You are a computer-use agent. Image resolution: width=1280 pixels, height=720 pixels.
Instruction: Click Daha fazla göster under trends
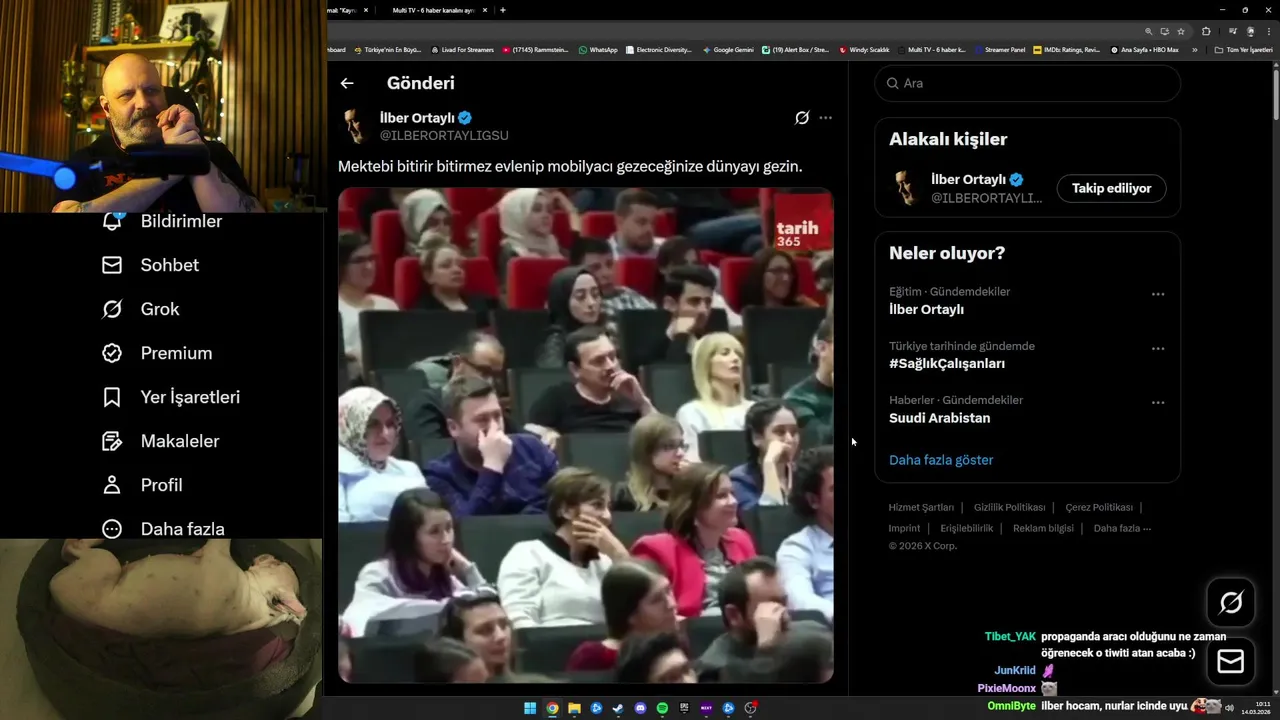coord(941,460)
